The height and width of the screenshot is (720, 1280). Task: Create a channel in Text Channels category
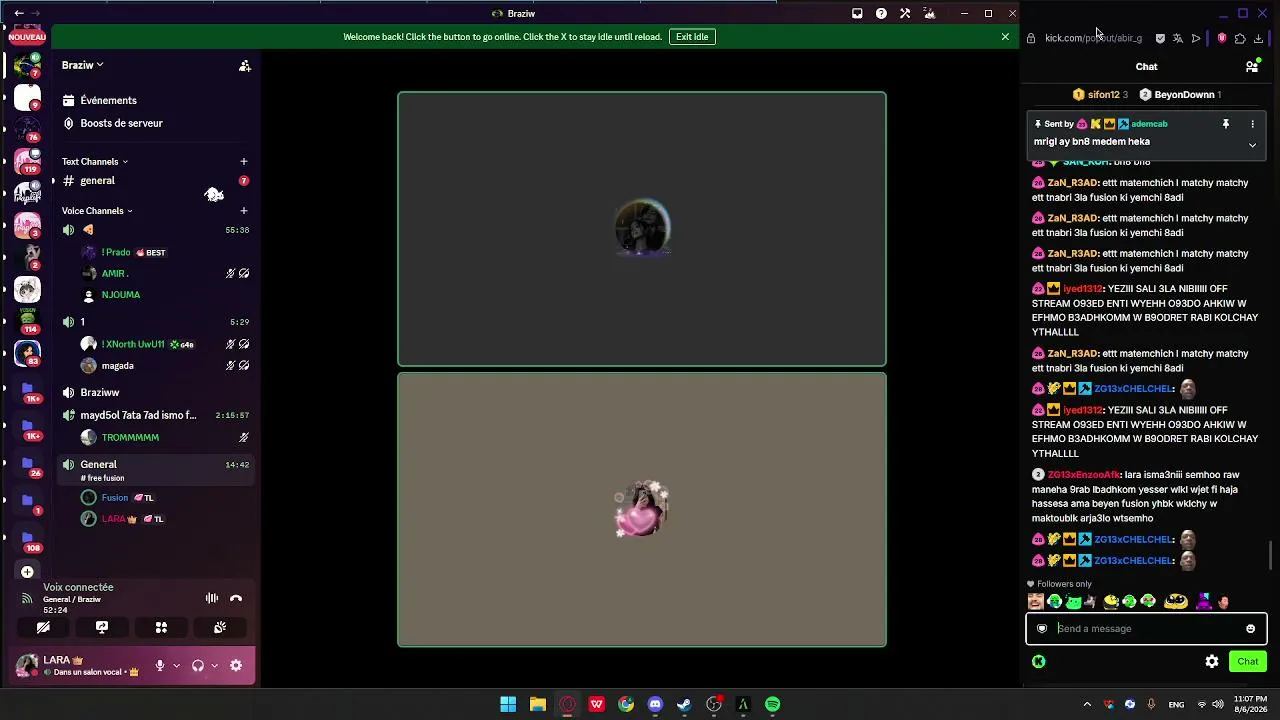coord(243,161)
